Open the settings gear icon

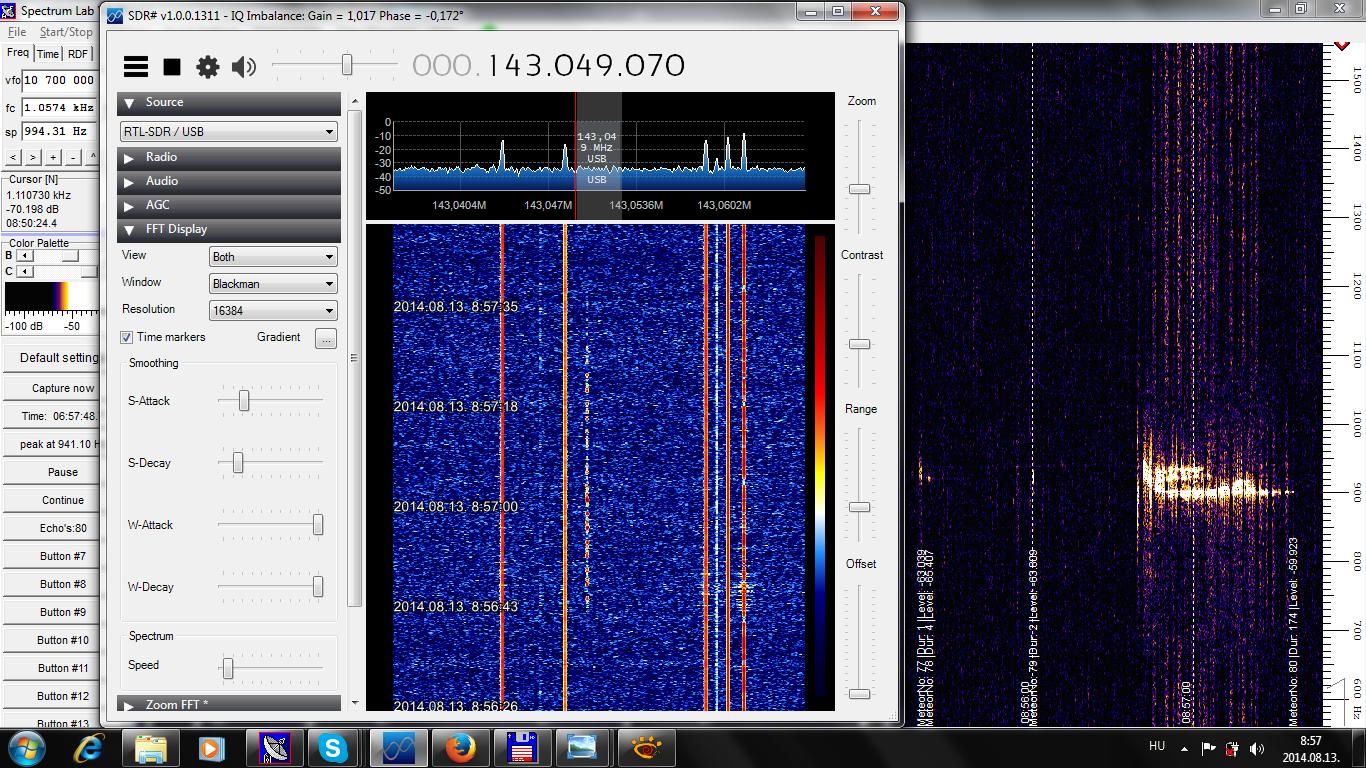pos(207,67)
